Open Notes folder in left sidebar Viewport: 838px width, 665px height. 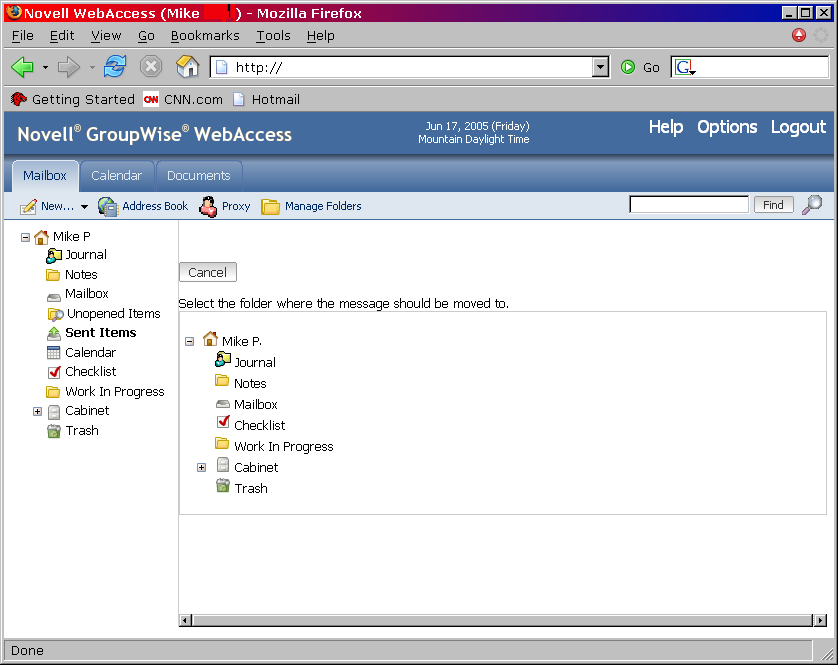[x=81, y=275]
